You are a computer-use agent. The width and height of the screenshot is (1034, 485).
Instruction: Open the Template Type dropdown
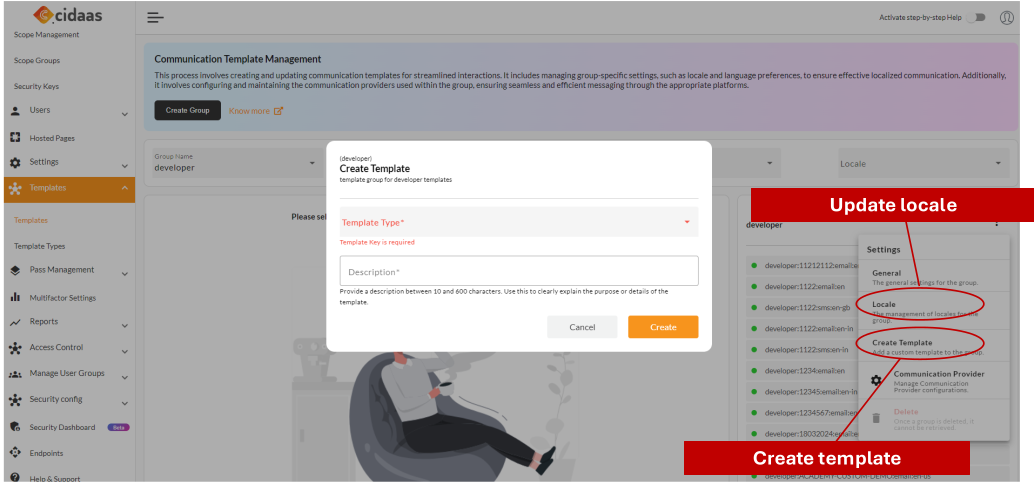(519, 222)
